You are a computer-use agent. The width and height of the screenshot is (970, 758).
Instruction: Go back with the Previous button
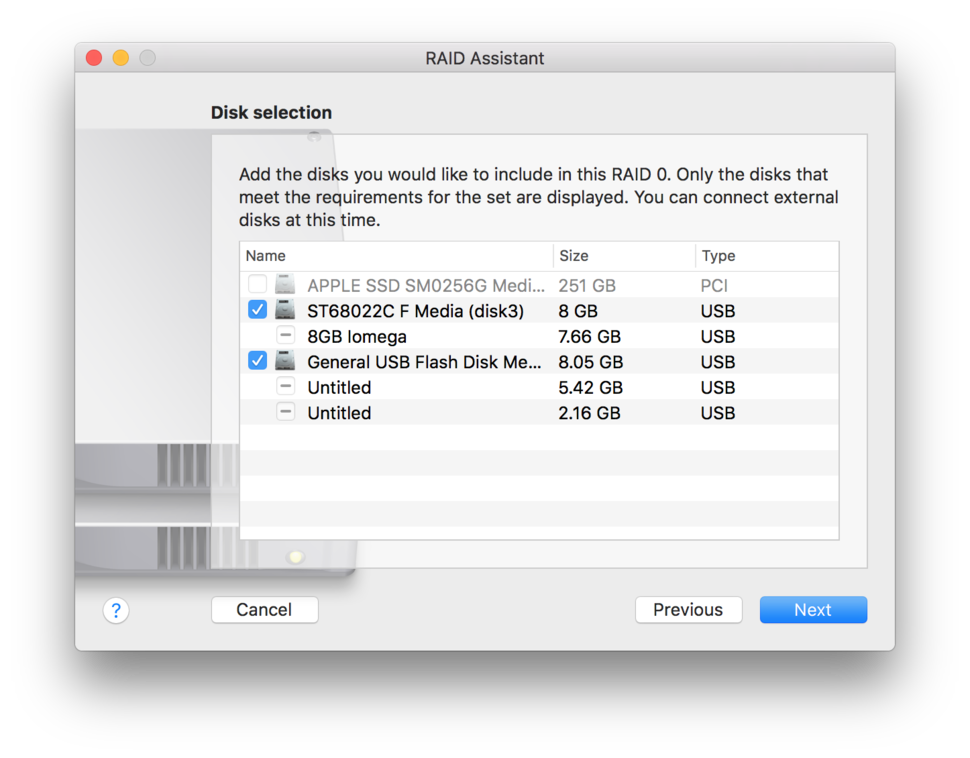pos(689,609)
